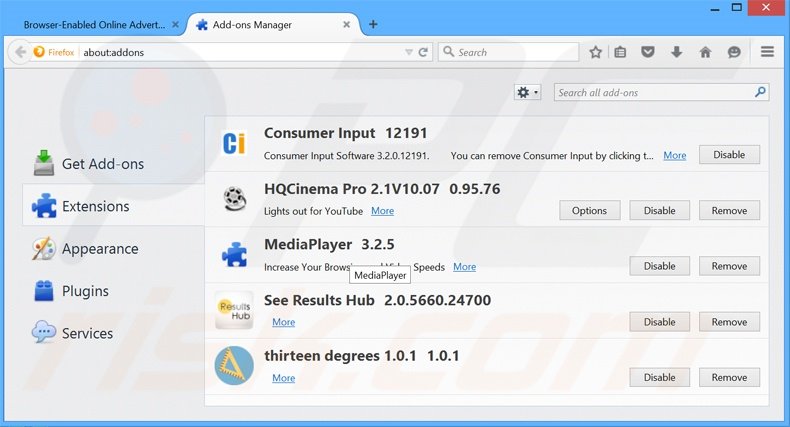Viewport: 790px width, 427px height.
Task: Select See Results Hub title text
Action: pyautogui.click(x=319, y=300)
